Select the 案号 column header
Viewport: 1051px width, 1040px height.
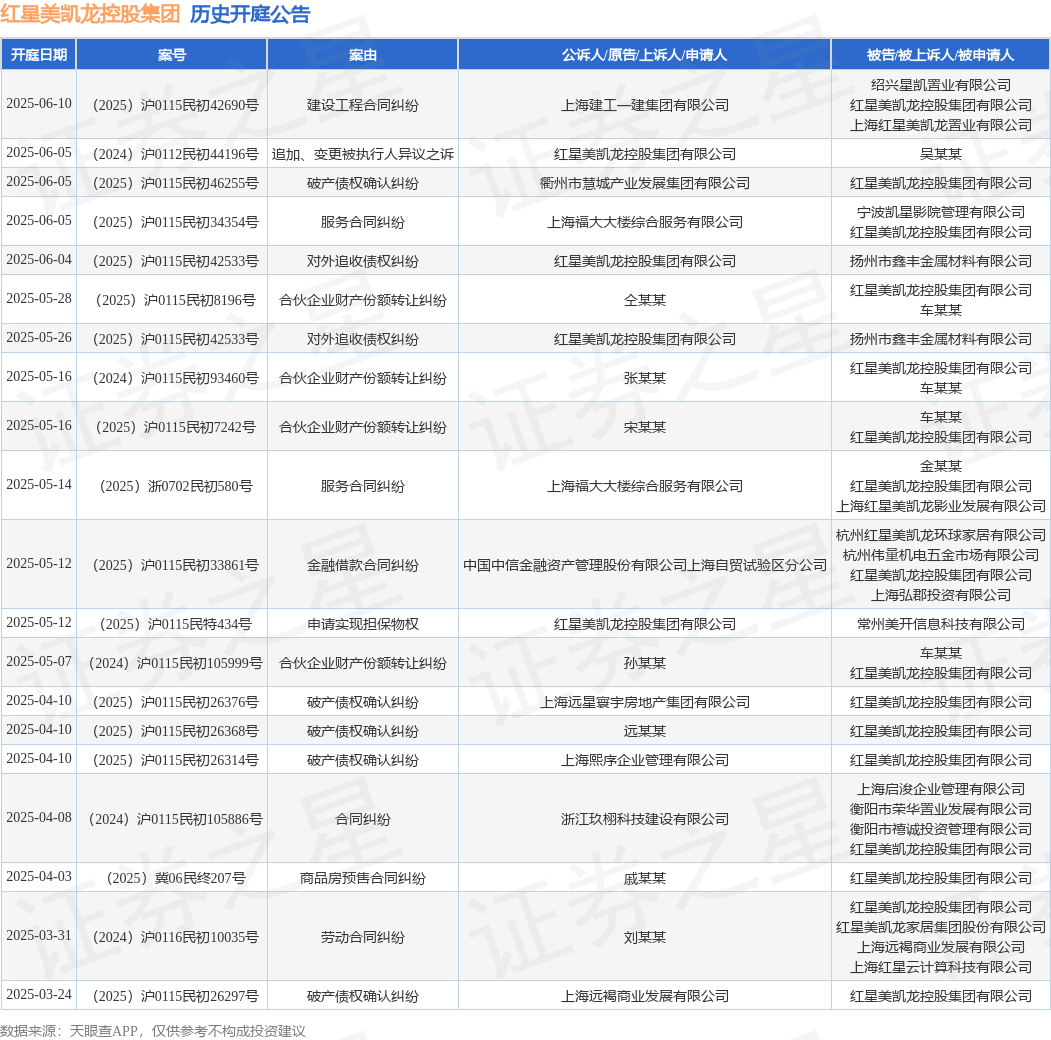(172, 55)
